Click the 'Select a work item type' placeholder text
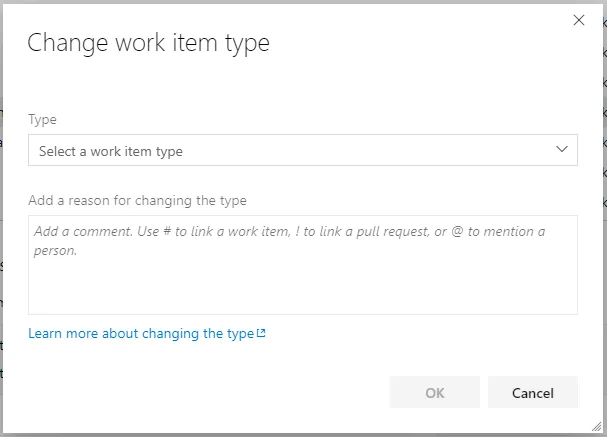 click(x=111, y=152)
